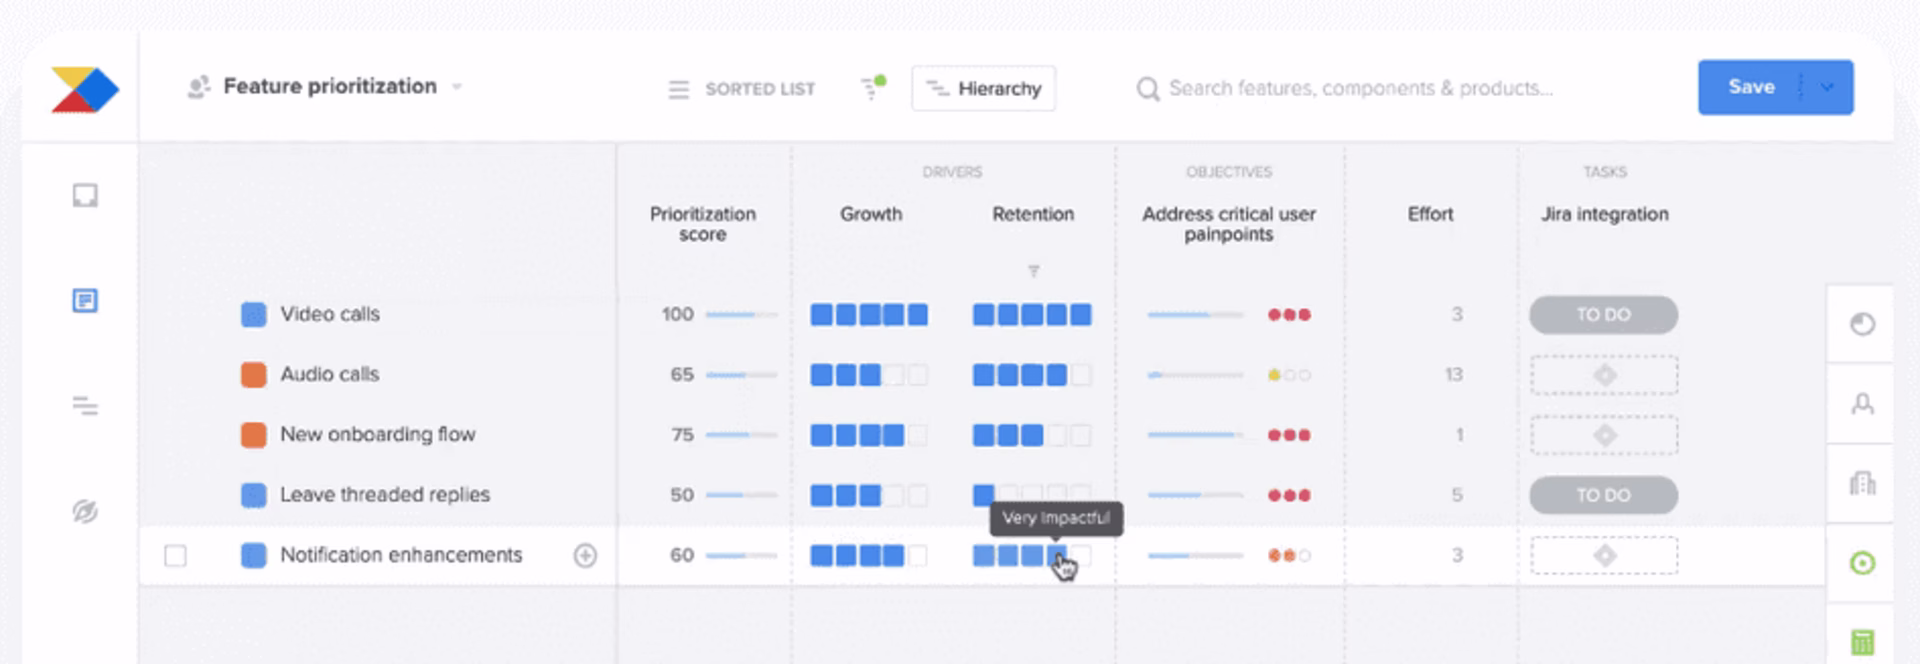Select the Features board icon in sidebar

tap(85, 300)
